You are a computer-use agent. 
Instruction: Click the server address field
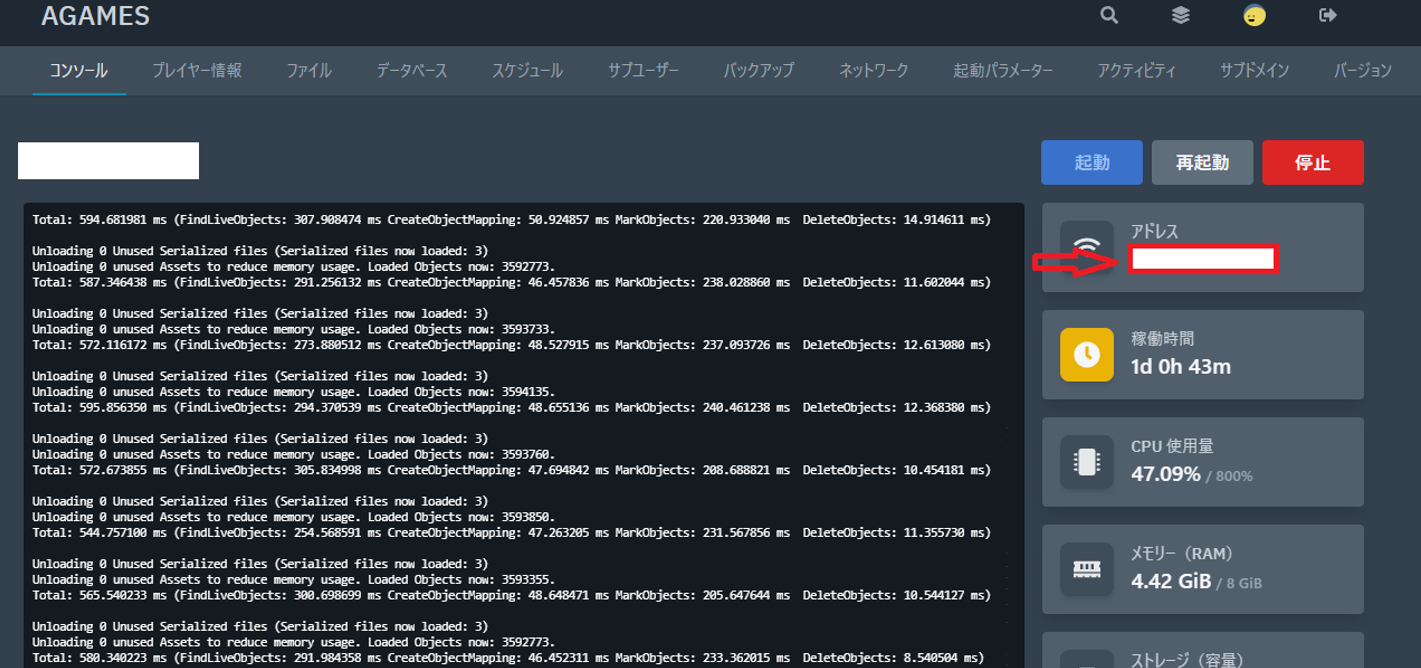[x=1202, y=260]
